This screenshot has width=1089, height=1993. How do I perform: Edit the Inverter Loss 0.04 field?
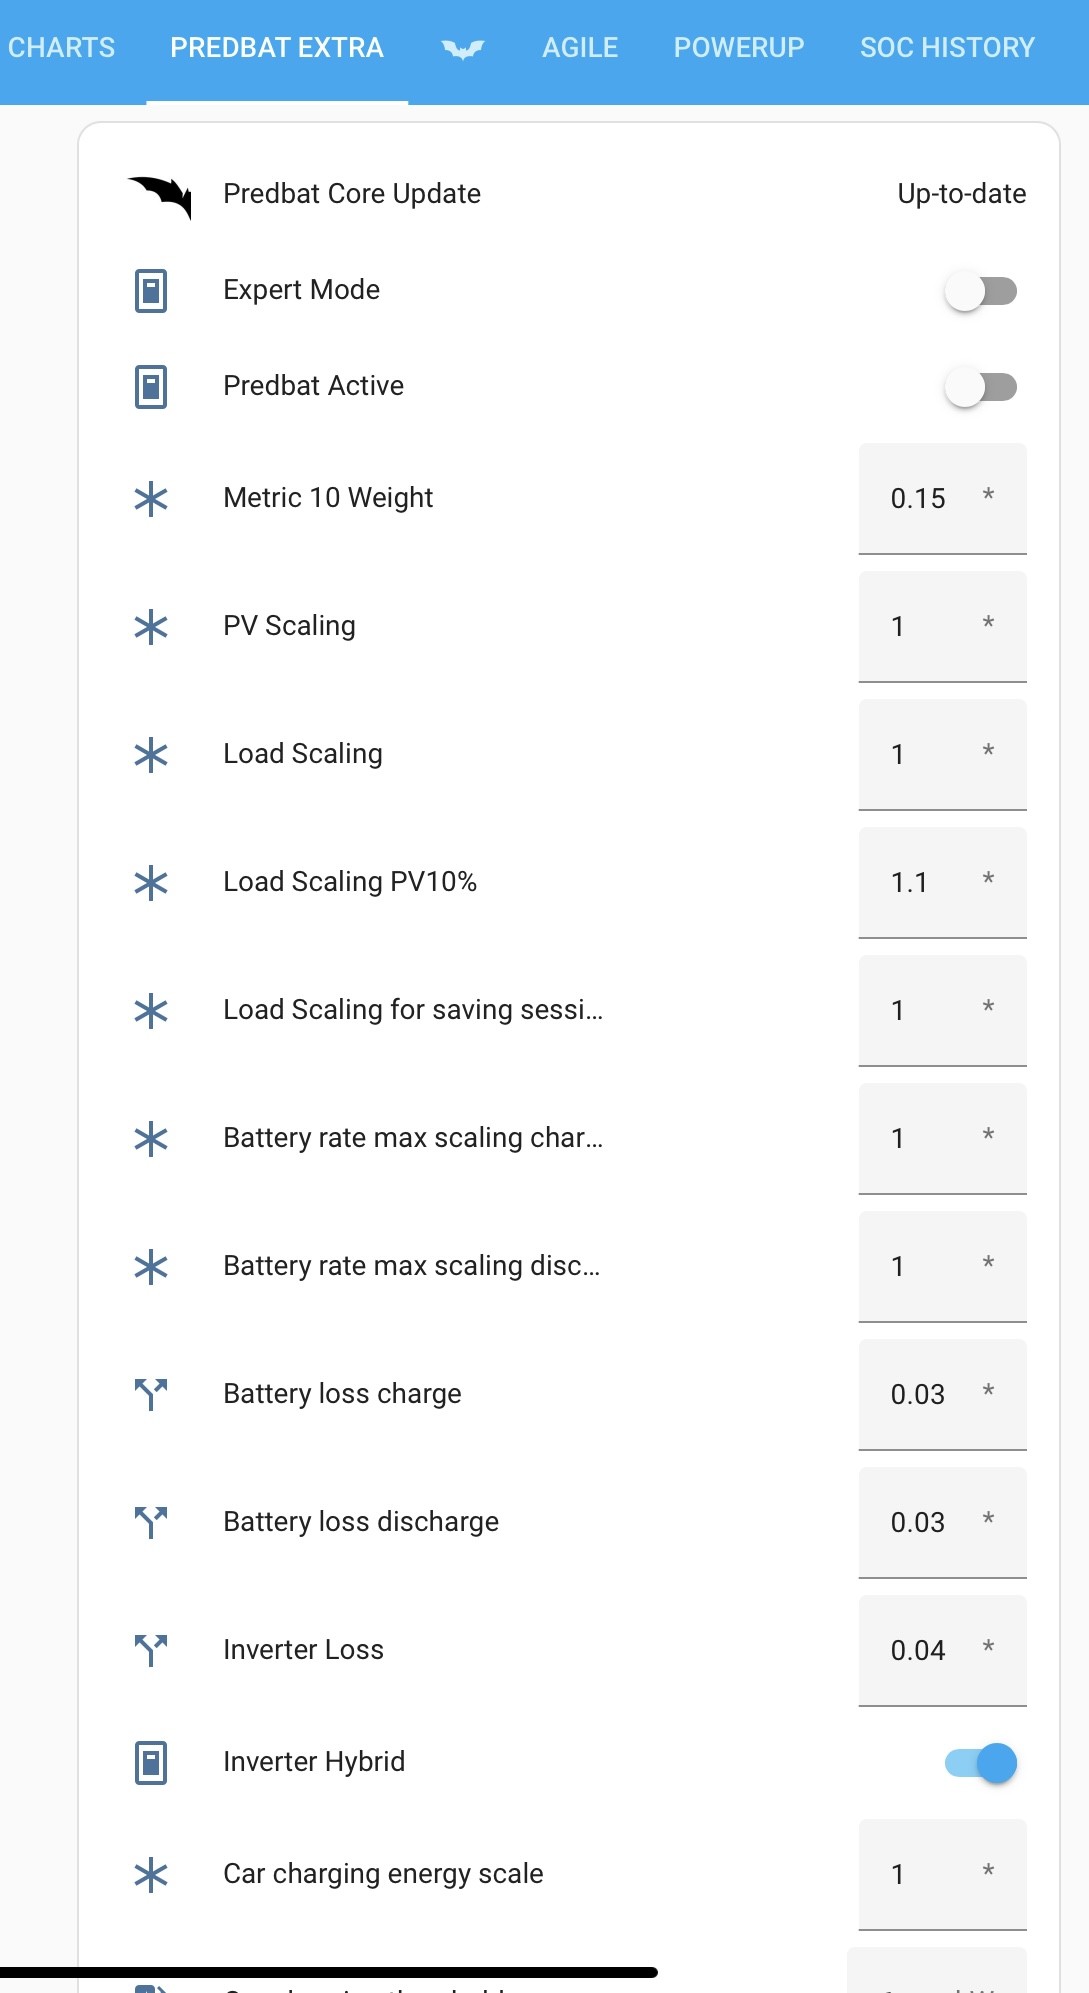point(943,1651)
